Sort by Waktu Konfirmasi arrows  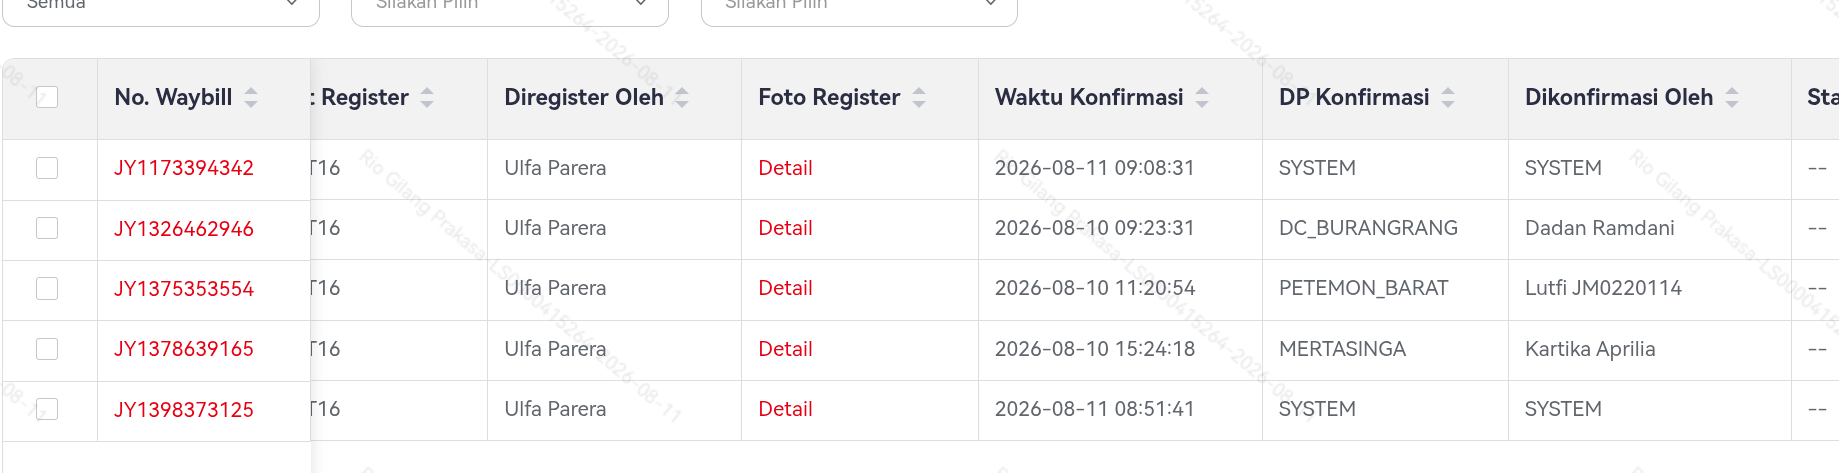click(1202, 98)
